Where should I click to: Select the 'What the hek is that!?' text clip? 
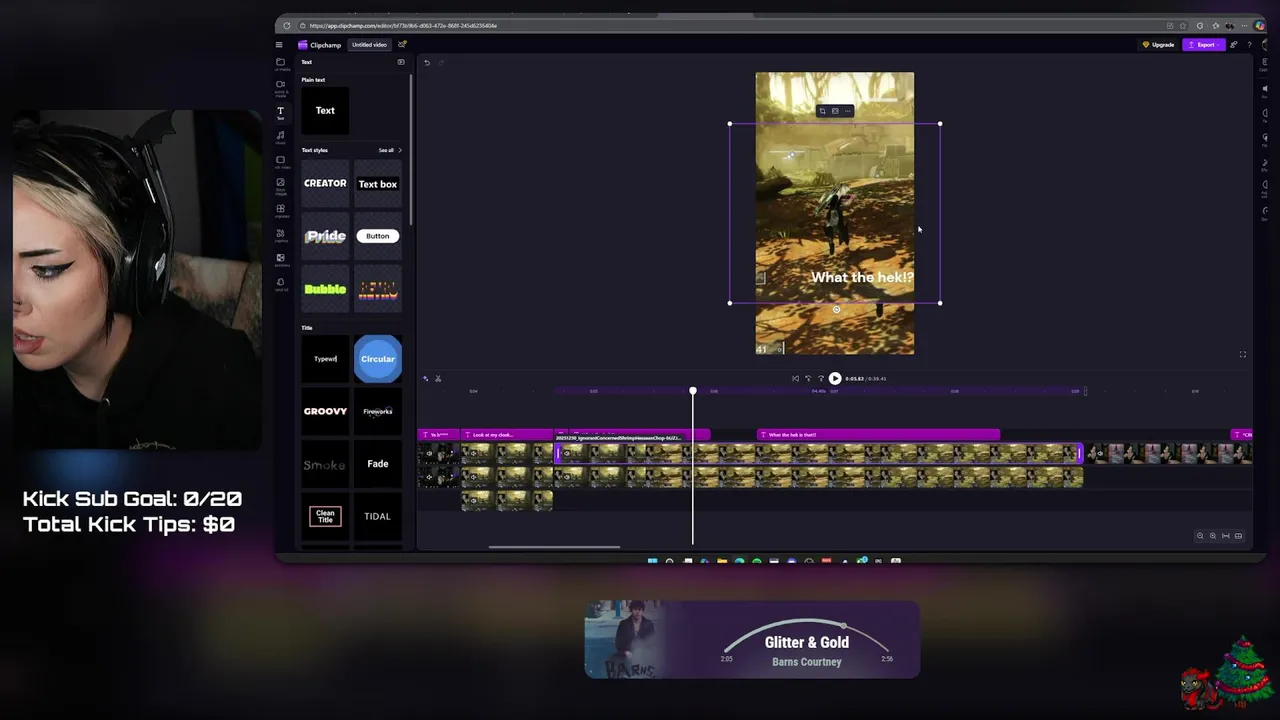pos(878,435)
